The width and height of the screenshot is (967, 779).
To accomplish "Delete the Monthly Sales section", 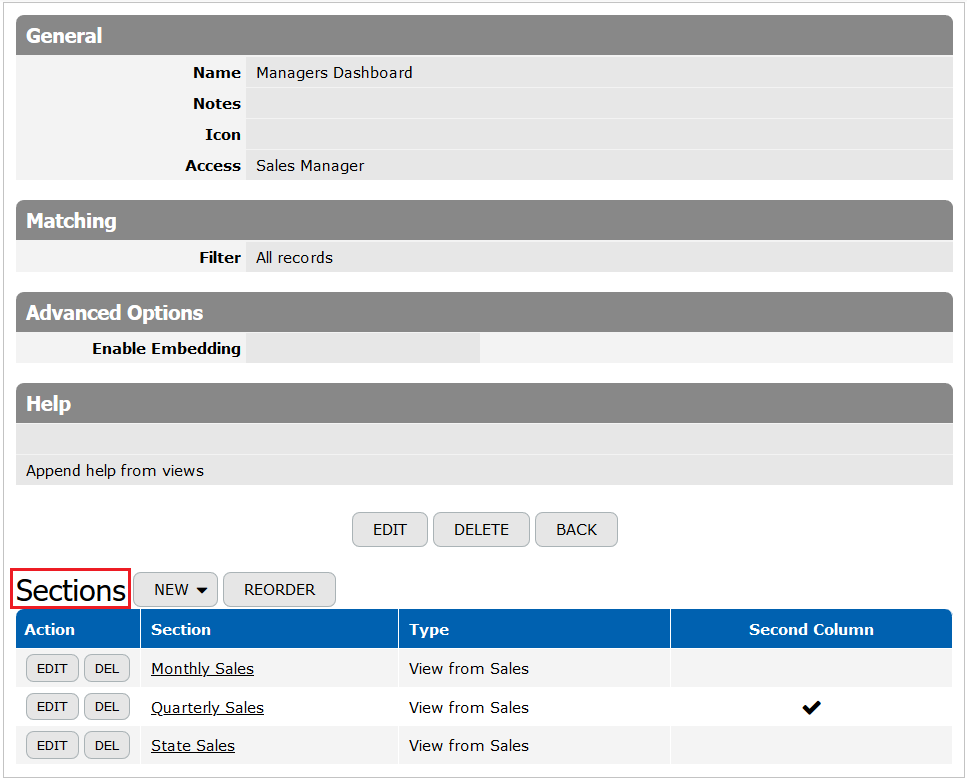I will click(107, 668).
